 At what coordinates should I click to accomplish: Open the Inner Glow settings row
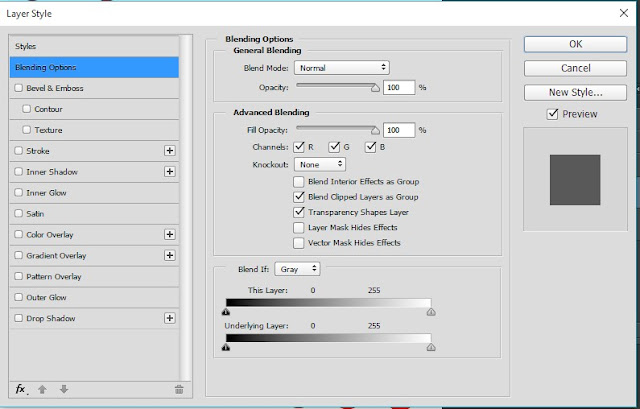point(94,193)
